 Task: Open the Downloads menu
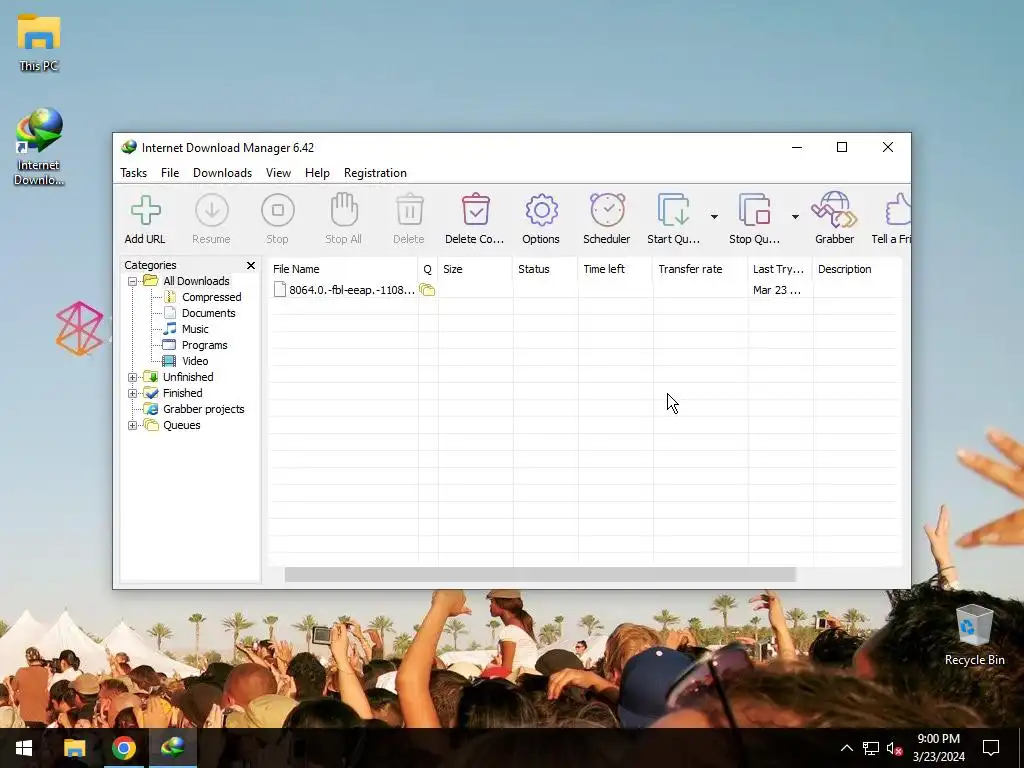(222, 173)
